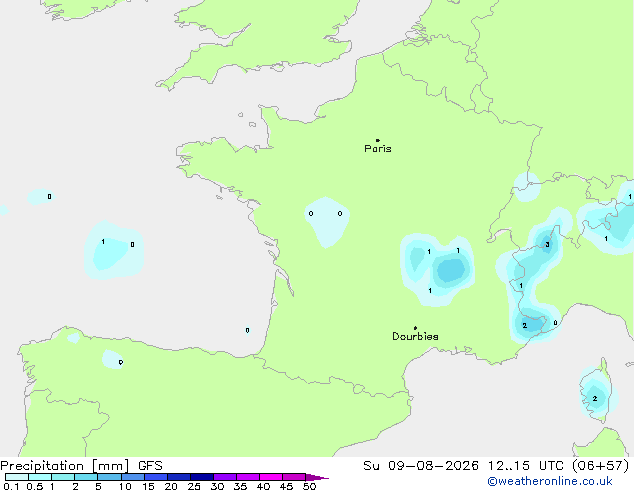Click the Dourbies city label
This screenshot has width=634, height=490.
coord(415,336)
